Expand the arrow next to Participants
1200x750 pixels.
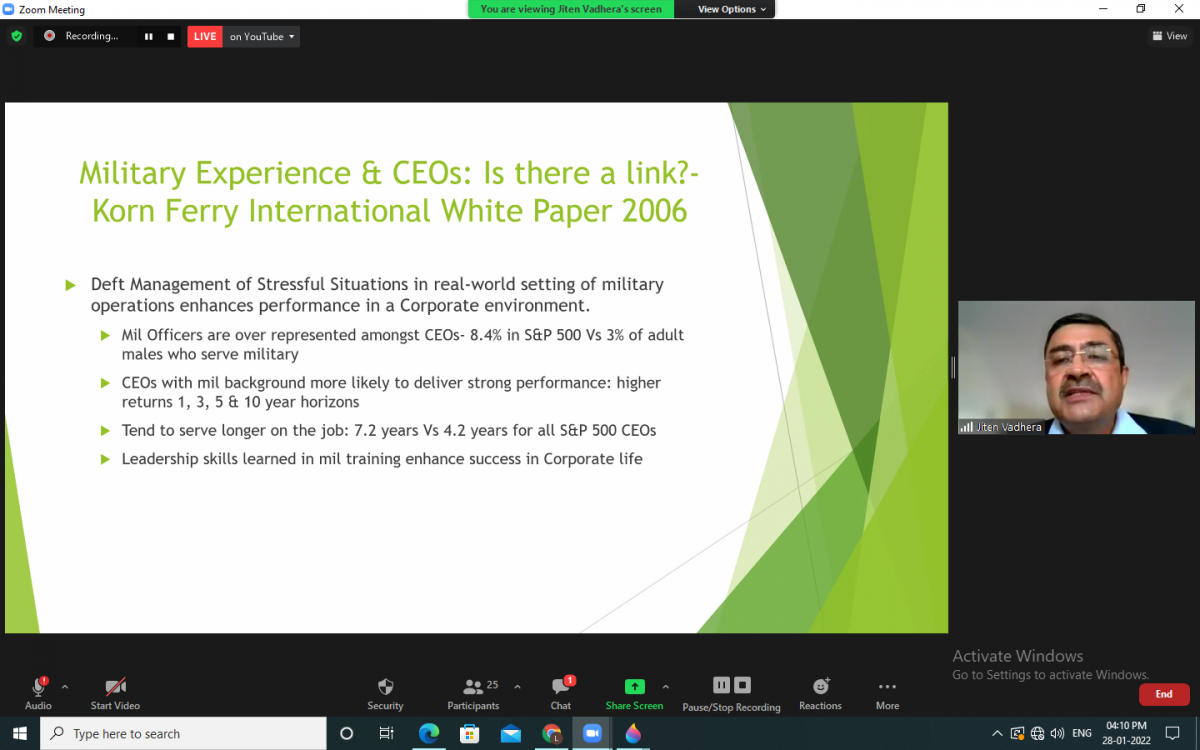point(517,687)
